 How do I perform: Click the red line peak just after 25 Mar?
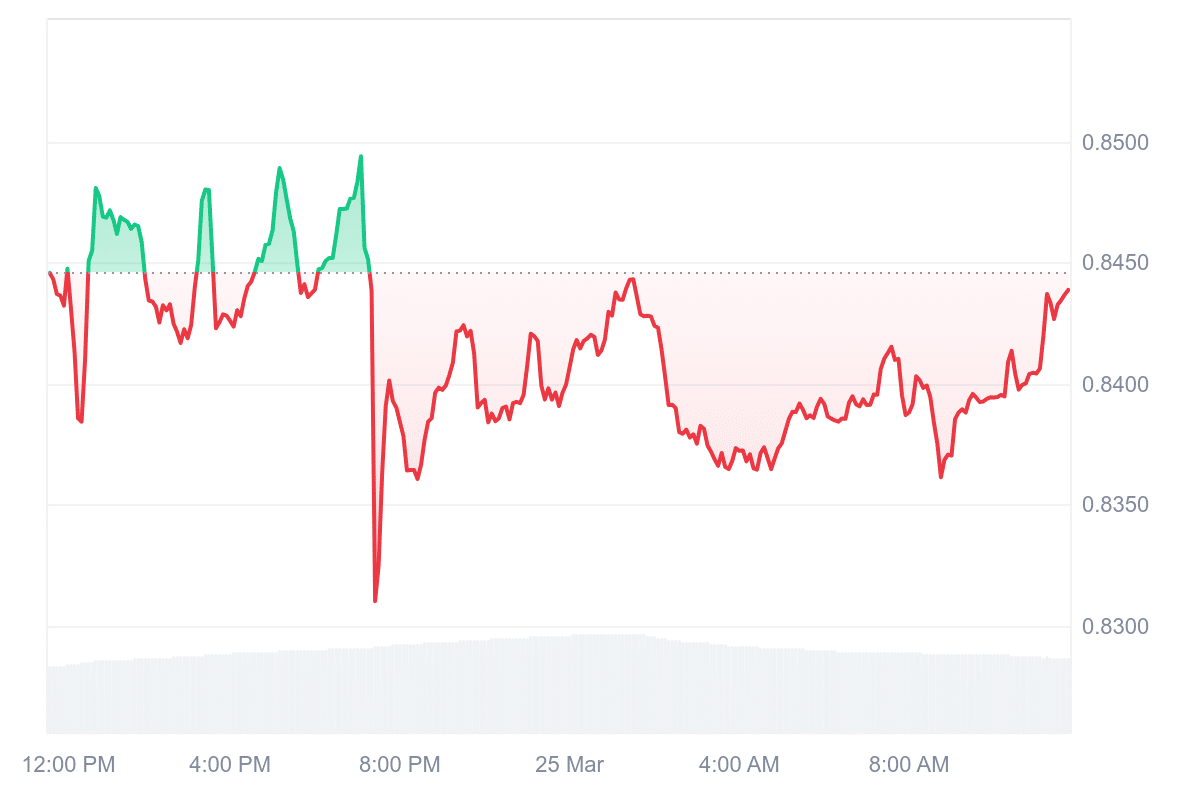631,279
